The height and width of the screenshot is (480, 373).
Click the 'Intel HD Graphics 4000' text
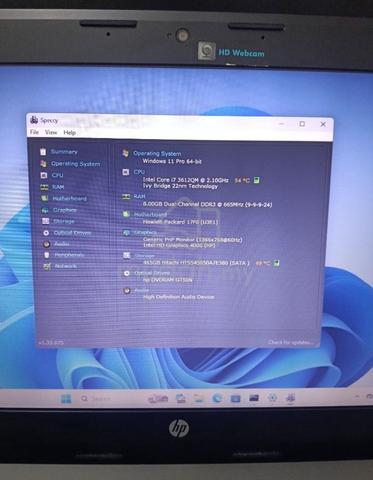[179, 245]
